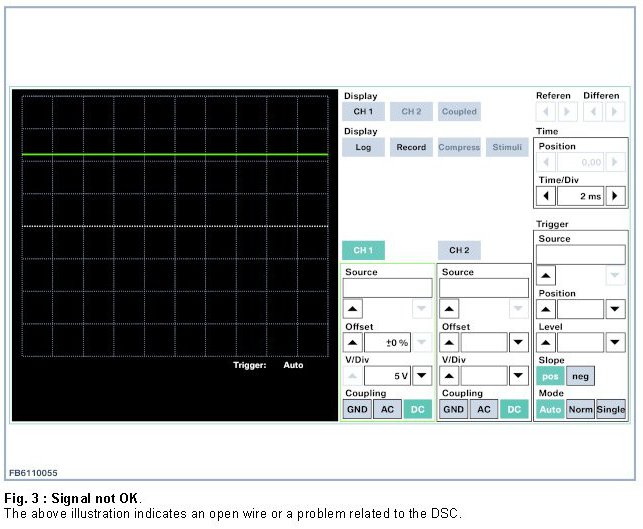The height and width of the screenshot is (529, 643).
Task: Click the CH 2 V/Div up arrow
Action: pos(450,376)
